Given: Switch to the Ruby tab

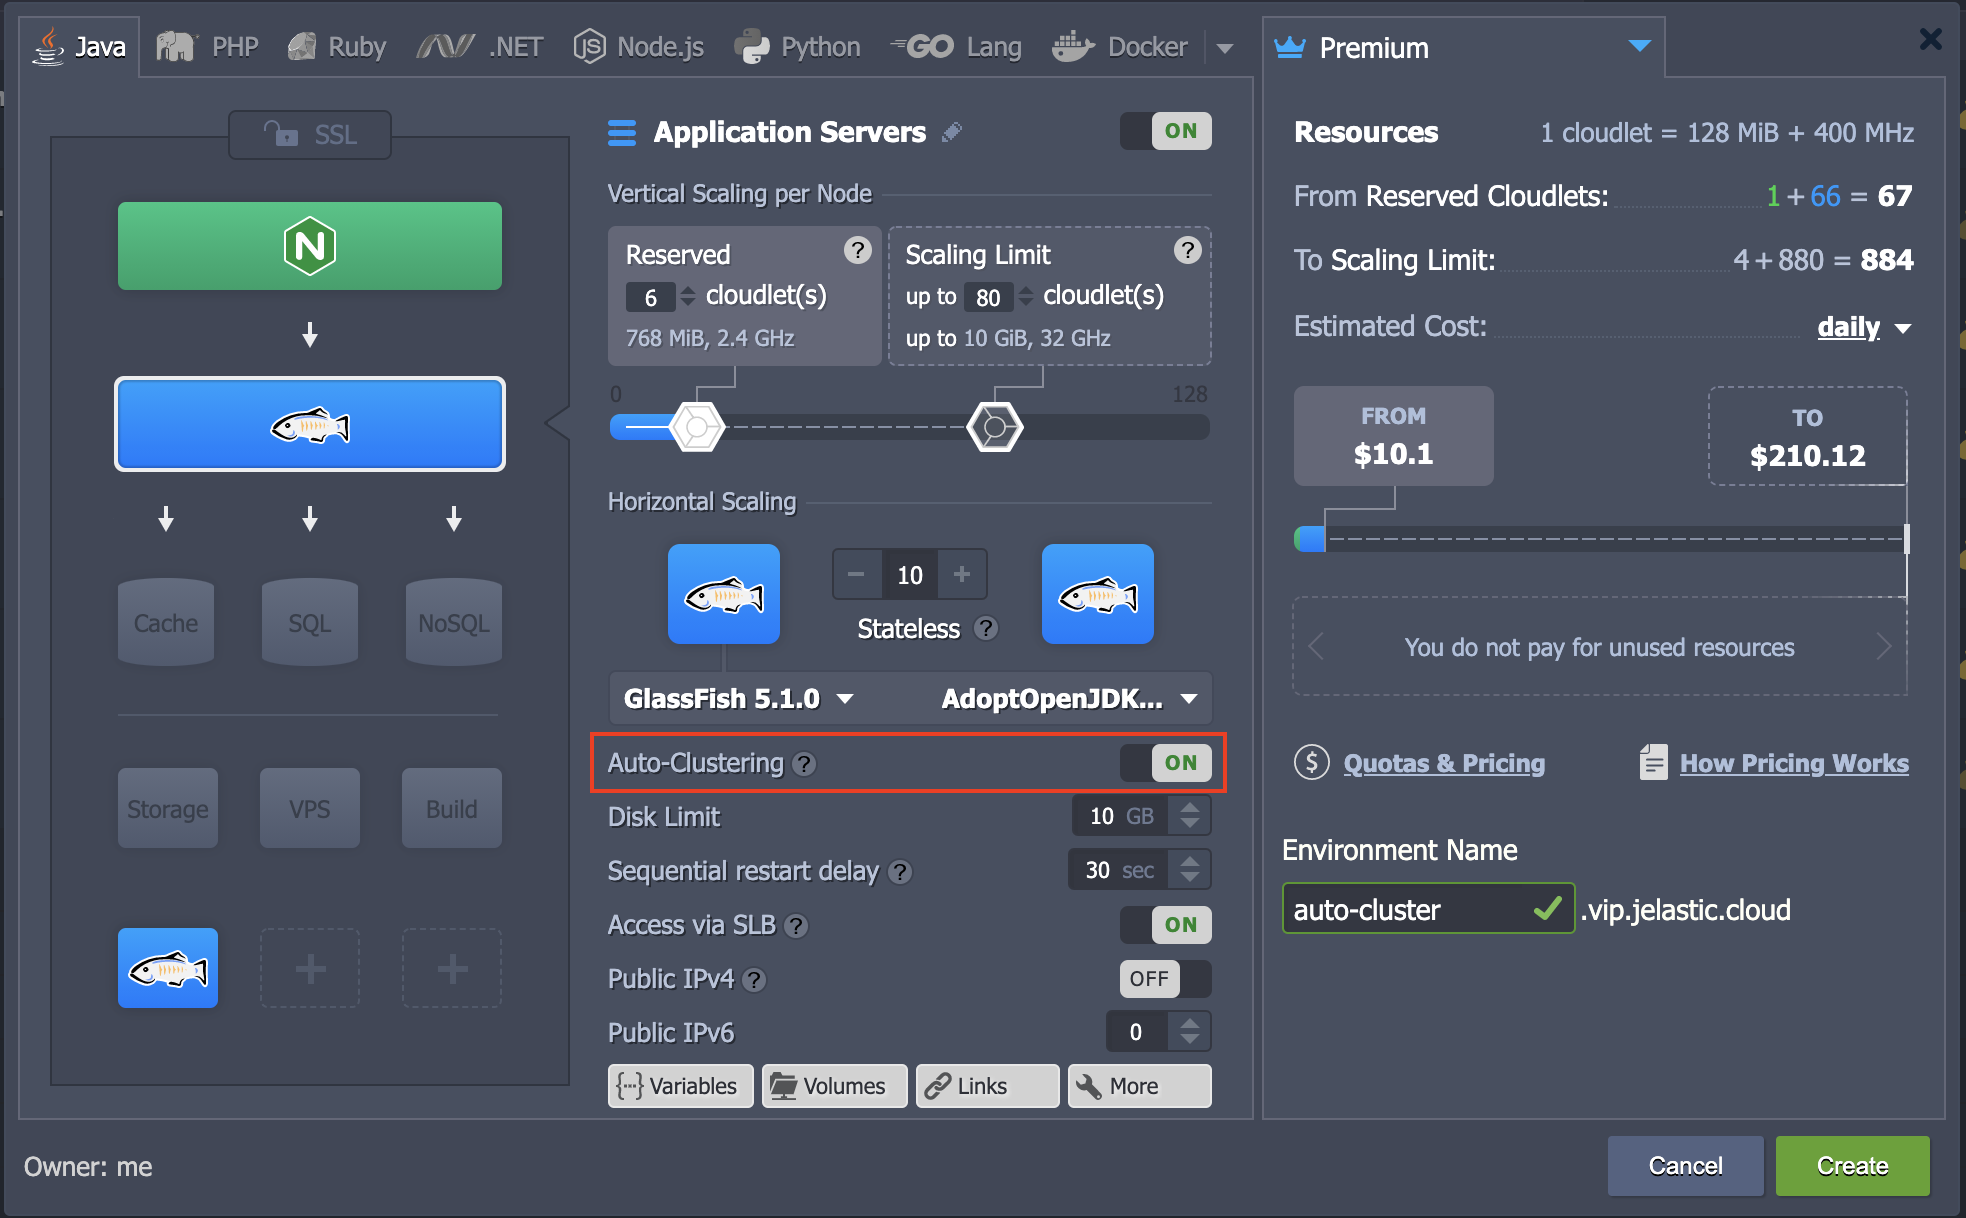Looking at the screenshot, I should (x=338, y=47).
